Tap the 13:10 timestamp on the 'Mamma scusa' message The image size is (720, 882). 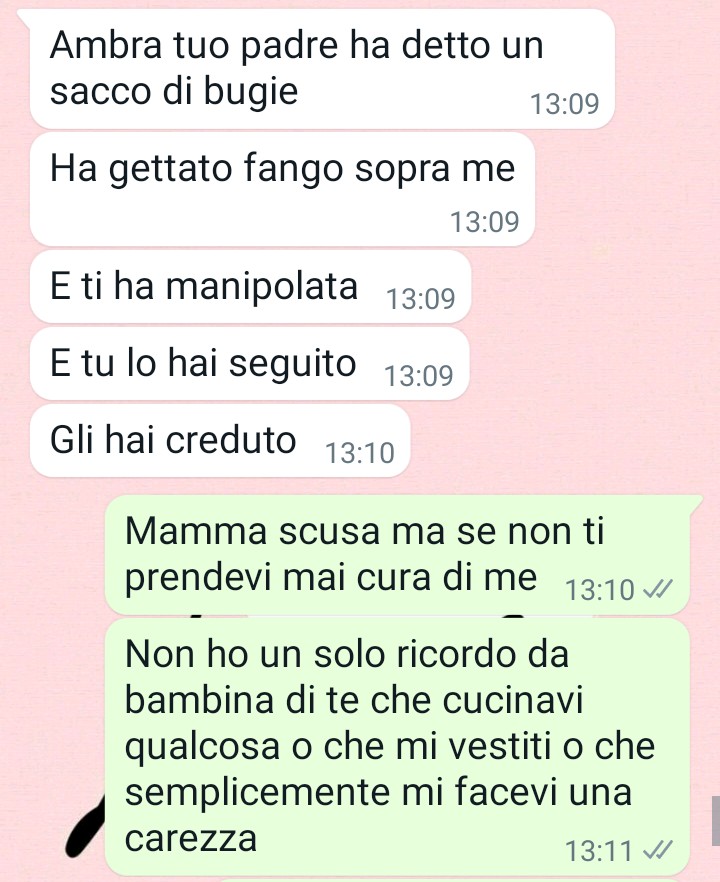(x=600, y=590)
